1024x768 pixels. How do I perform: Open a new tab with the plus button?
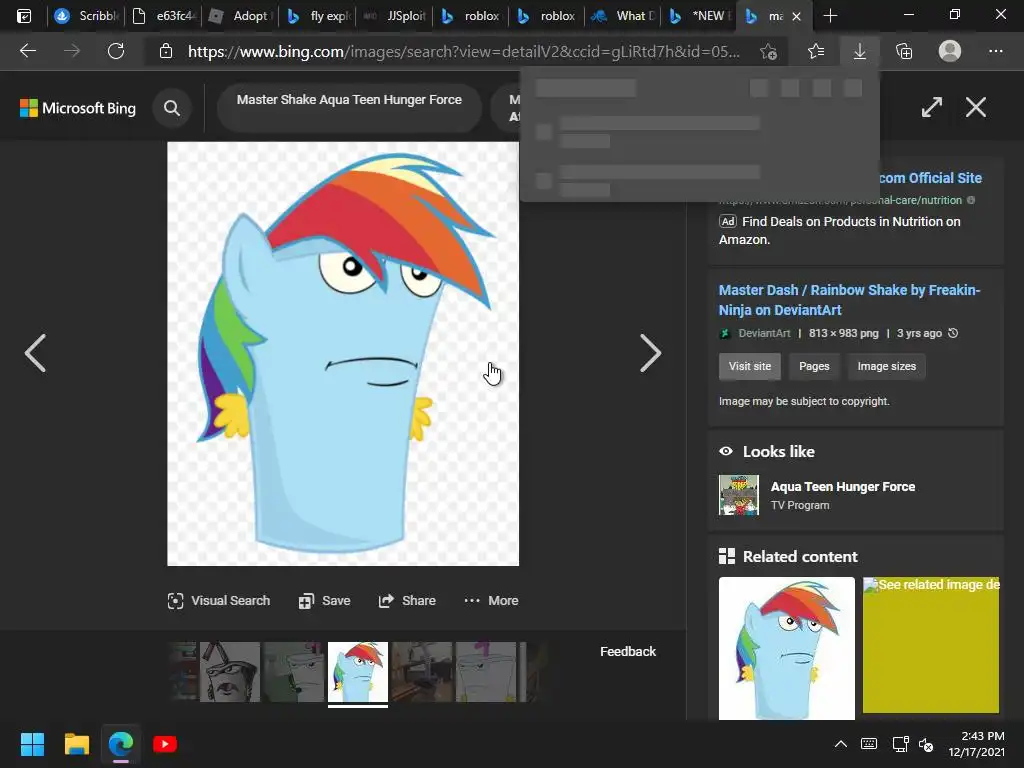830,16
